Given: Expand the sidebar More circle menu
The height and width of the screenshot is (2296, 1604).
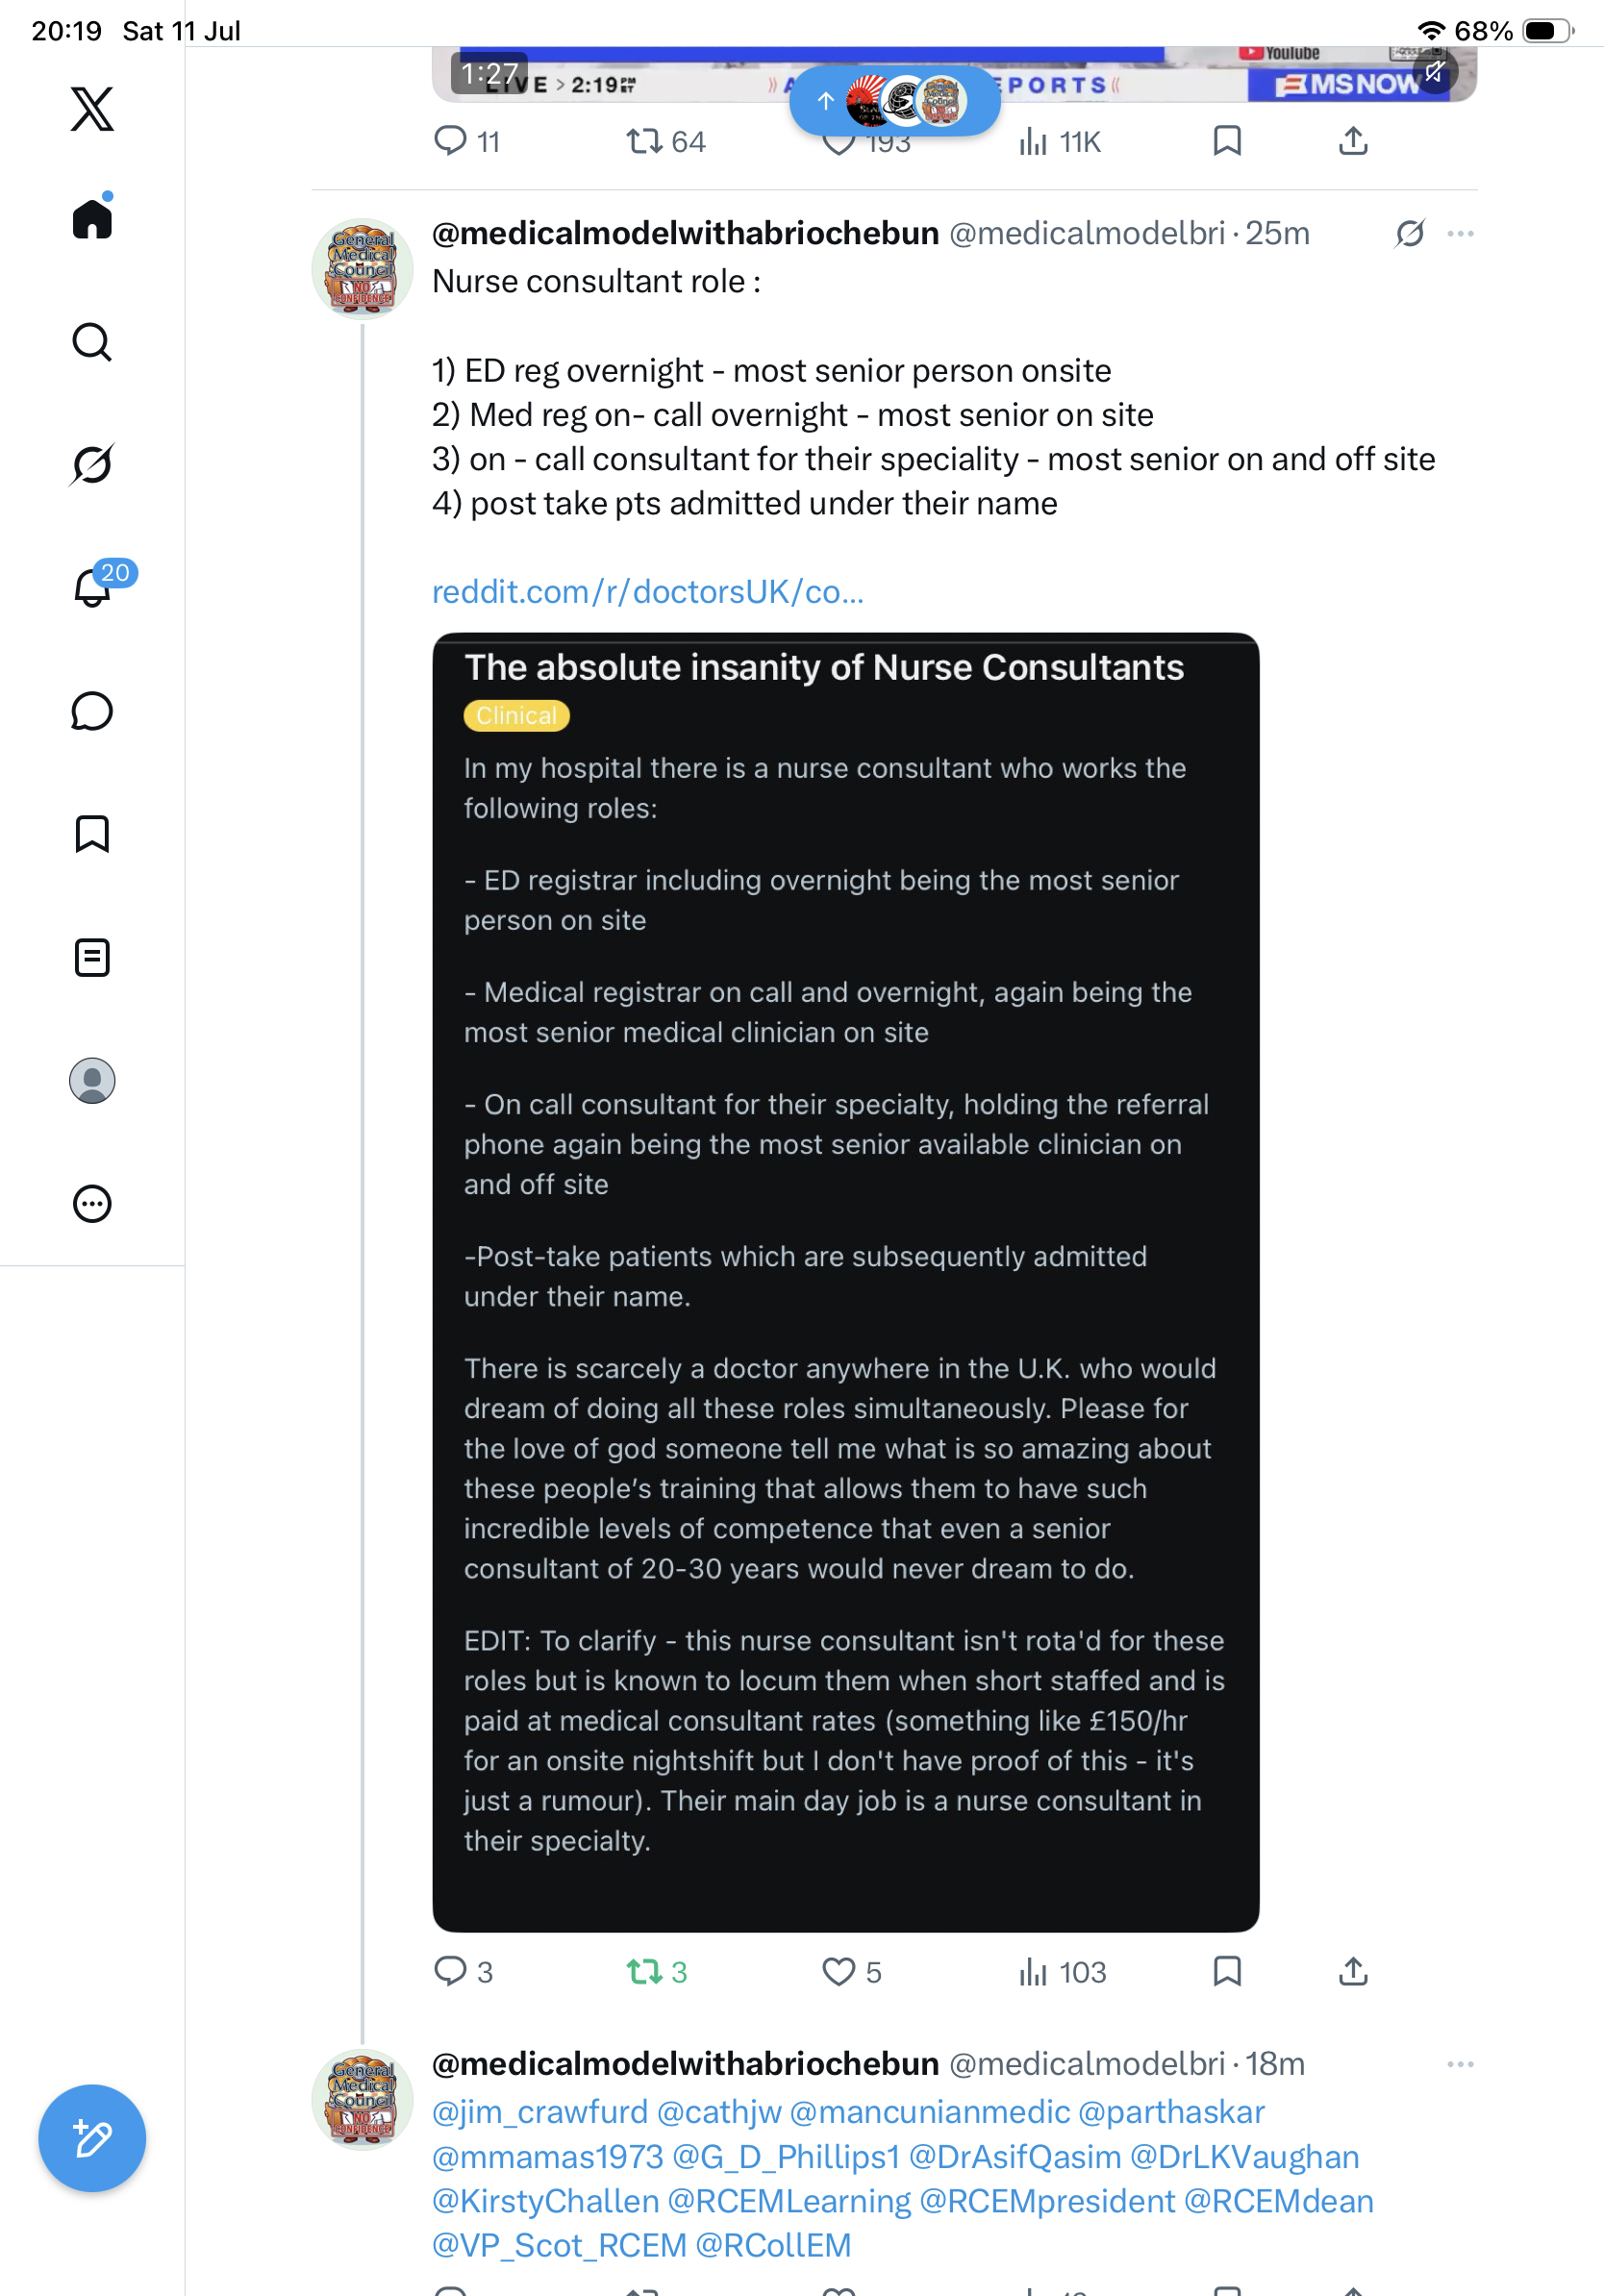Looking at the screenshot, I should pos(92,1203).
